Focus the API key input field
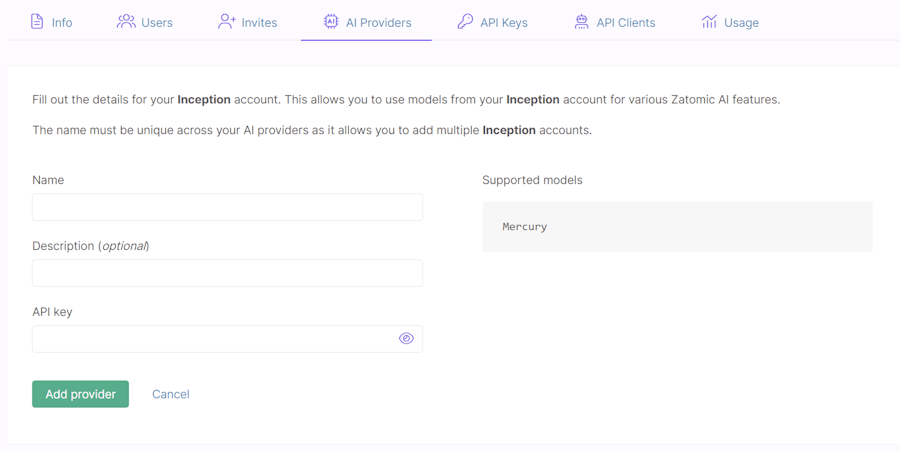 (x=227, y=339)
